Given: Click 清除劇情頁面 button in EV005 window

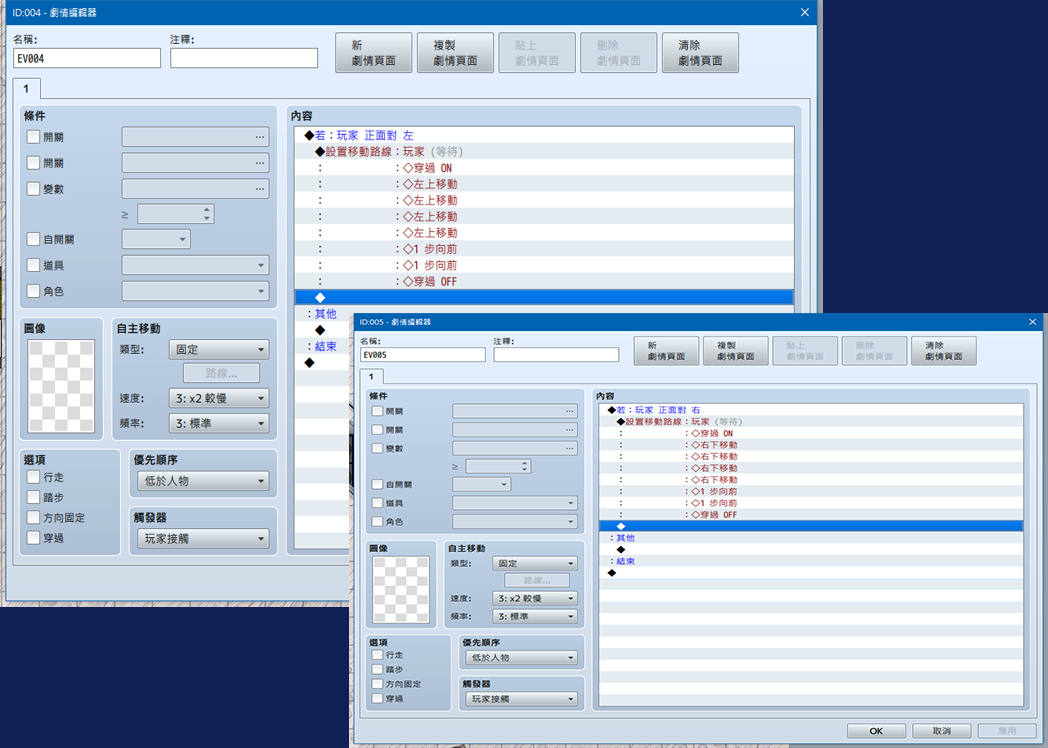Looking at the screenshot, I should 943,351.
